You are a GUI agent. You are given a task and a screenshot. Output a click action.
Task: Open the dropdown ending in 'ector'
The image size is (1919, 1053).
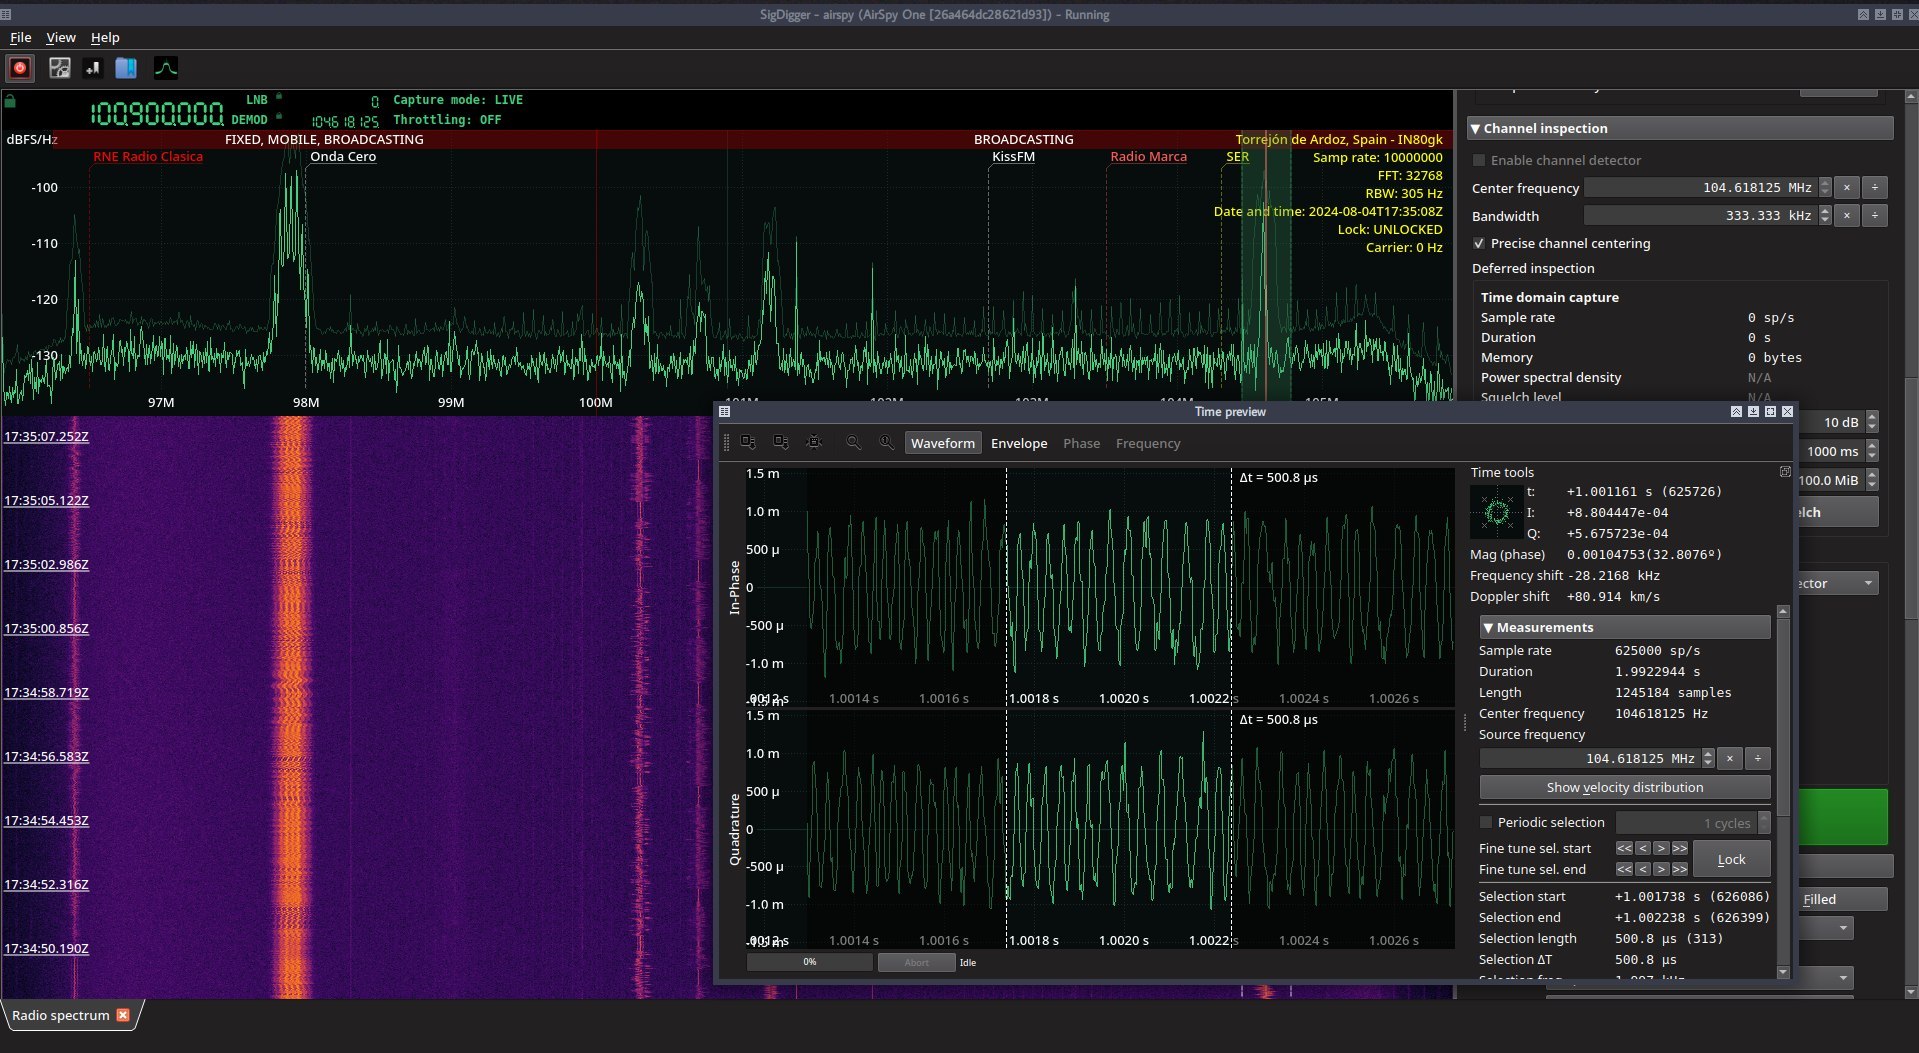pyautogui.click(x=1838, y=583)
